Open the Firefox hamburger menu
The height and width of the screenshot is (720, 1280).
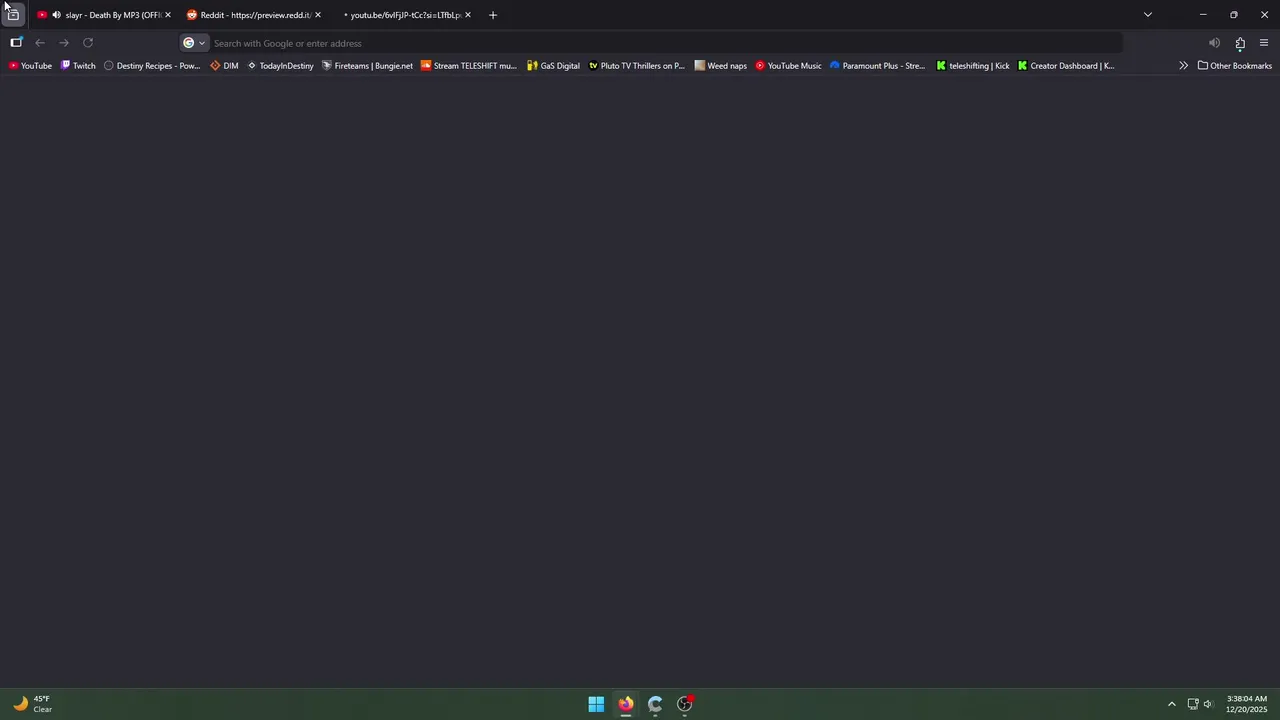[x=1264, y=43]
